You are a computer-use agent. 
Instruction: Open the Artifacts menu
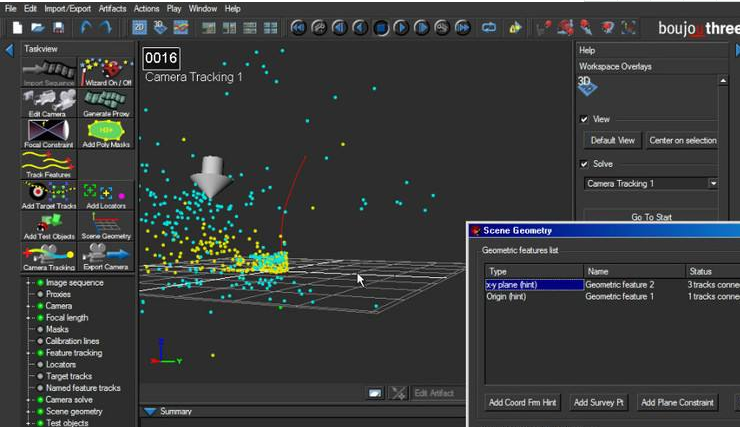click(112, 8)
